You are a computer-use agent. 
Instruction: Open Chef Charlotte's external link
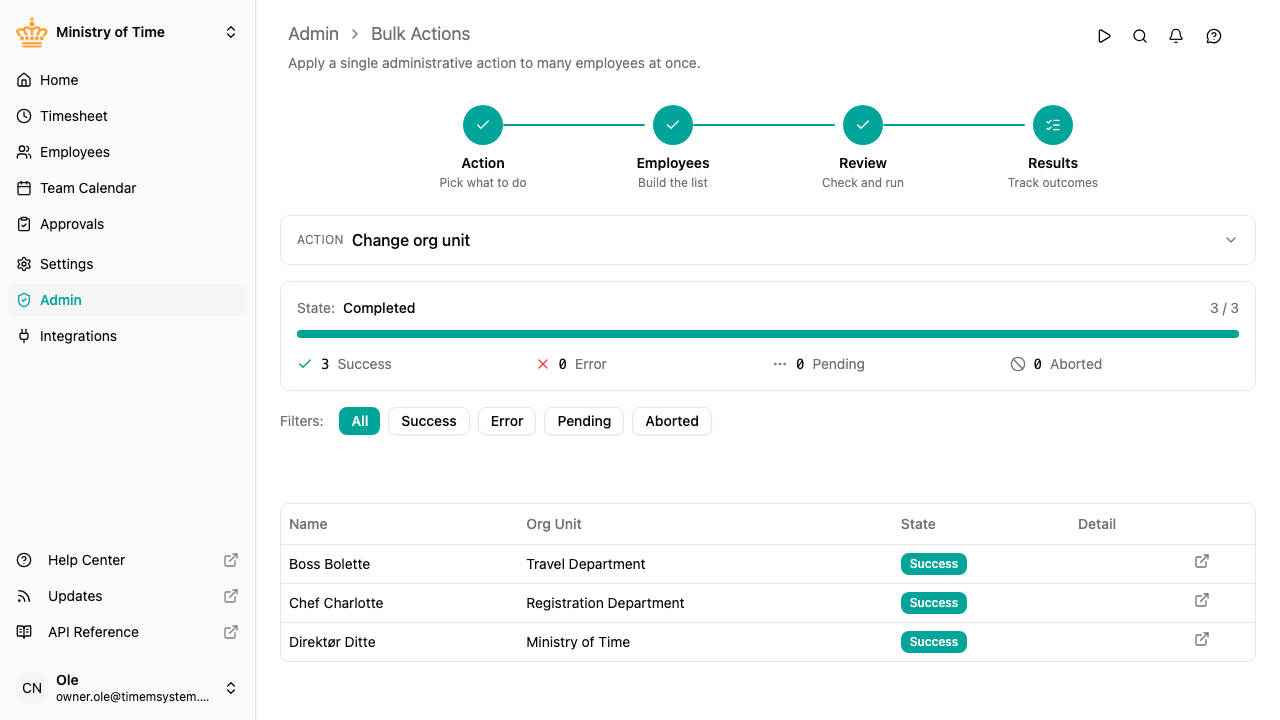click(x=1202, y=600)
